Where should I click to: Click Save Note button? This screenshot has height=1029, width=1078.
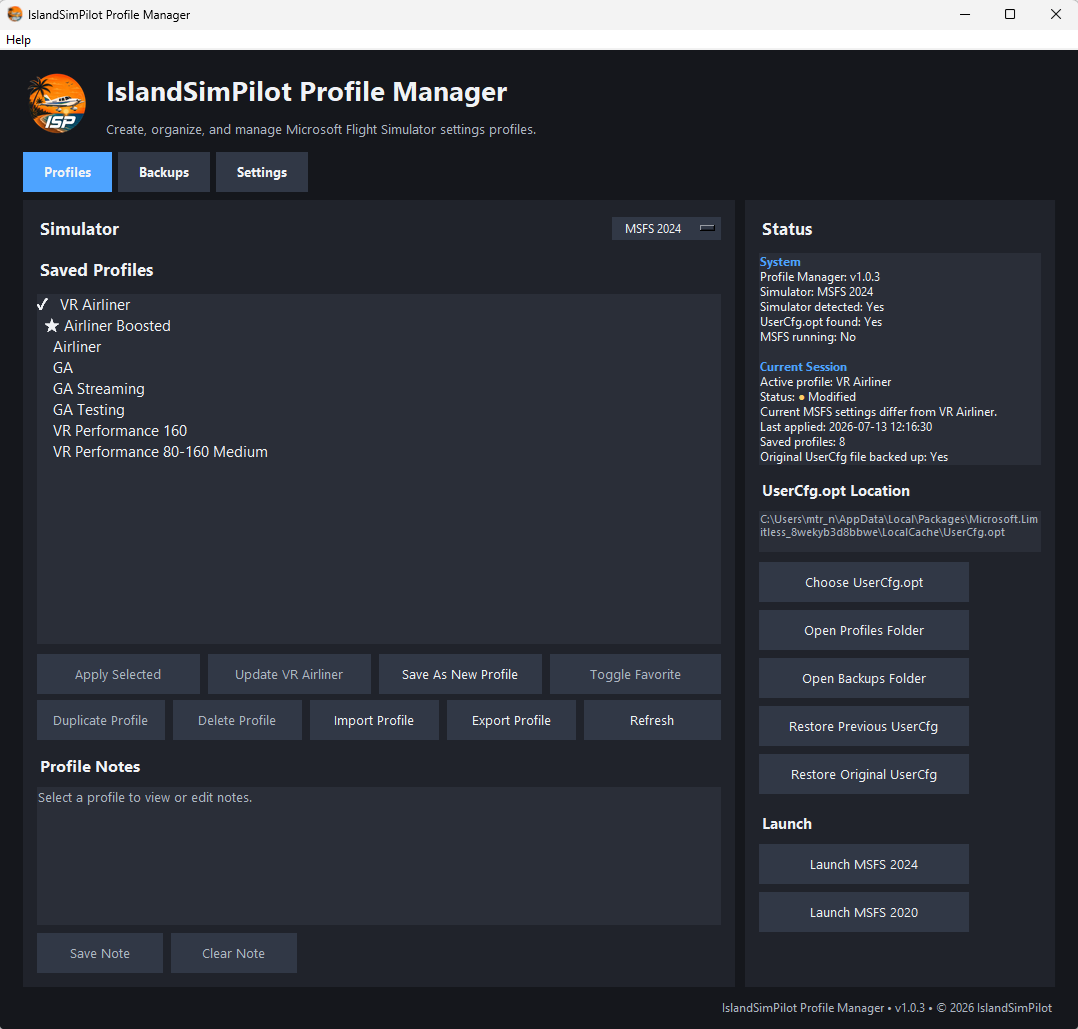tap(100, 953)
